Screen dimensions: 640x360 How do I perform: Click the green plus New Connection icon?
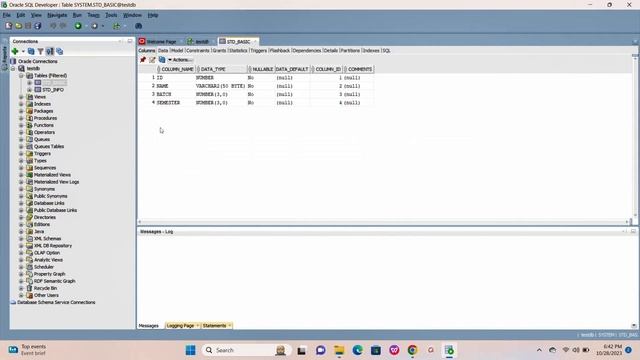click(15, 51)
